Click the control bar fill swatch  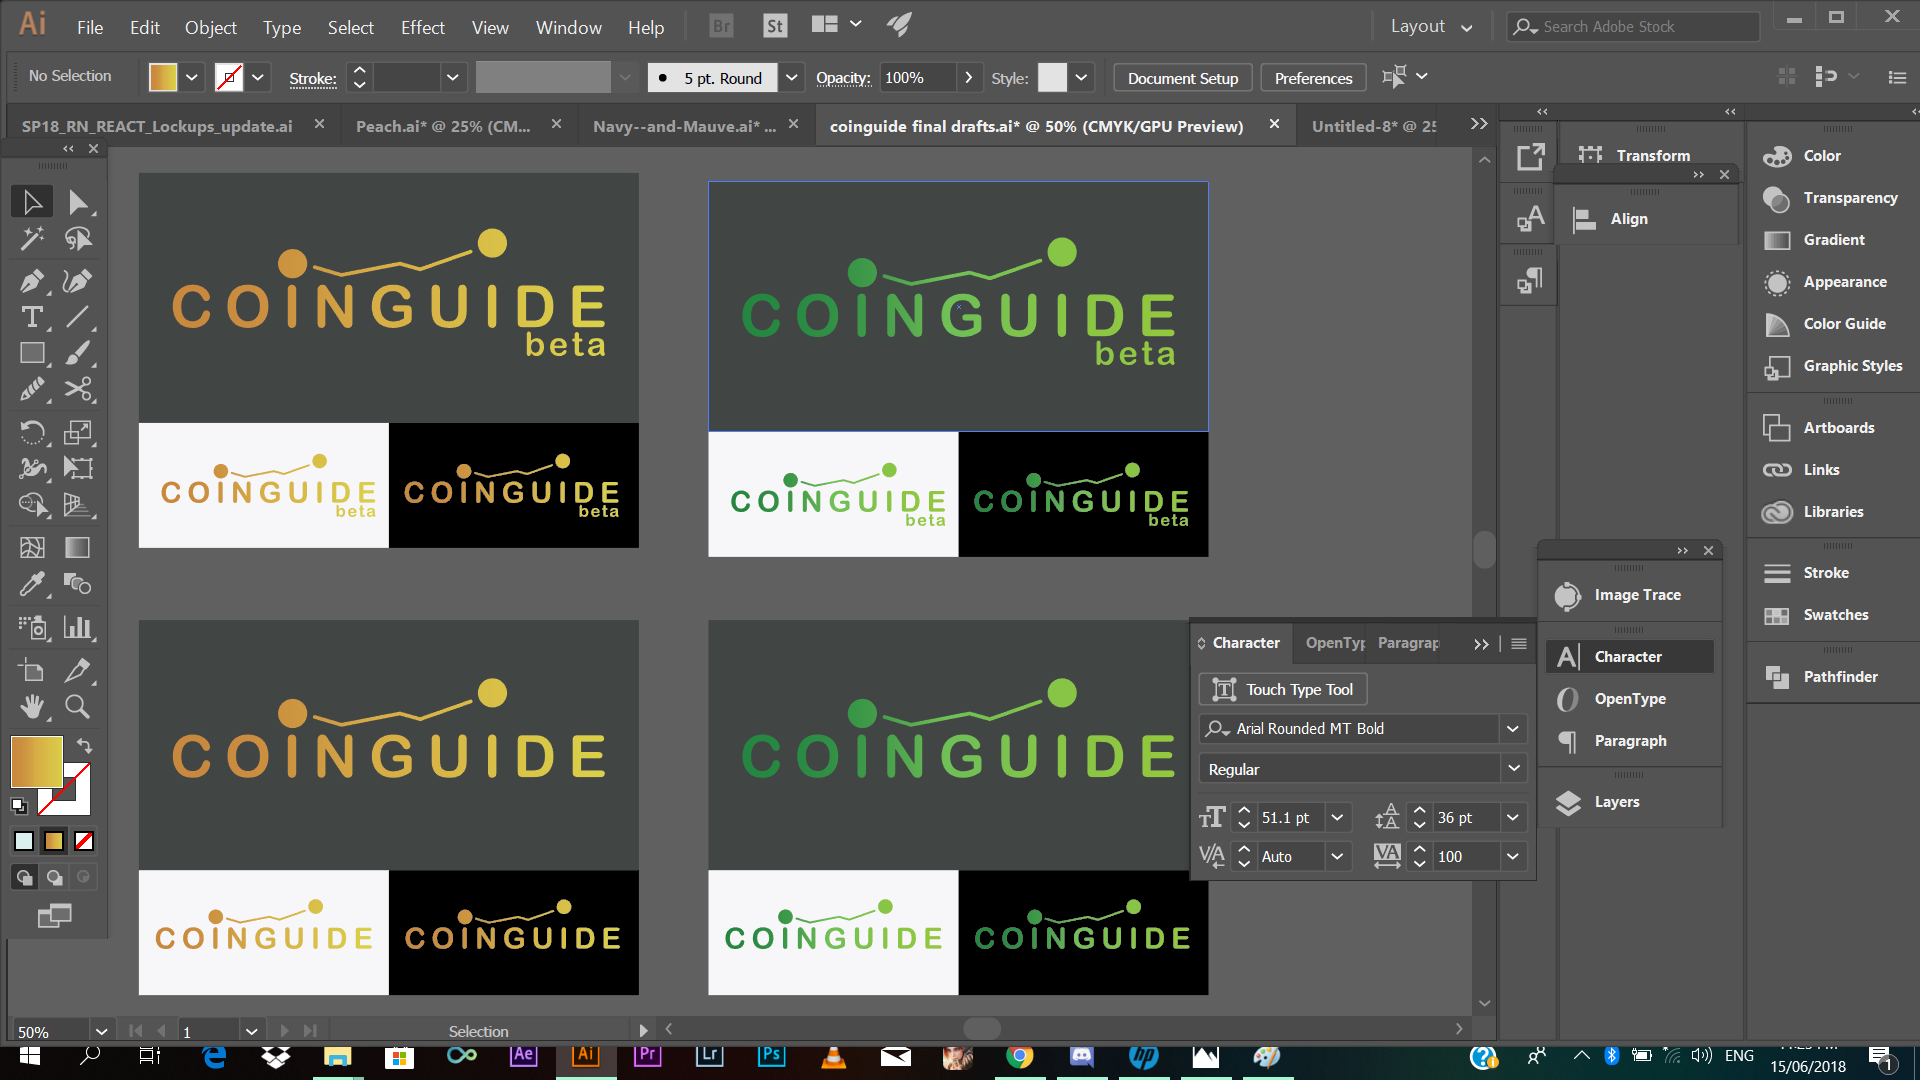[163, 77]
